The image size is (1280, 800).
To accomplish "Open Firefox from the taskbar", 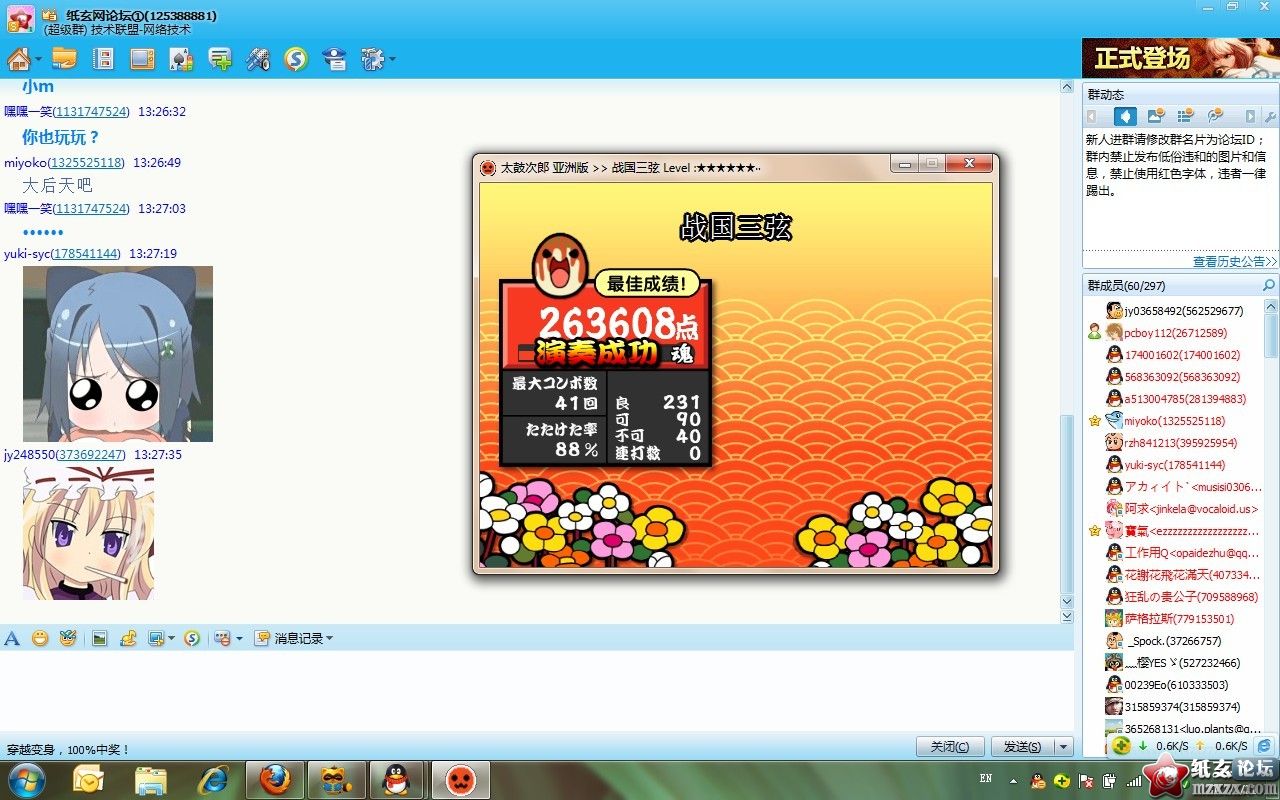I will click(275, 779).
